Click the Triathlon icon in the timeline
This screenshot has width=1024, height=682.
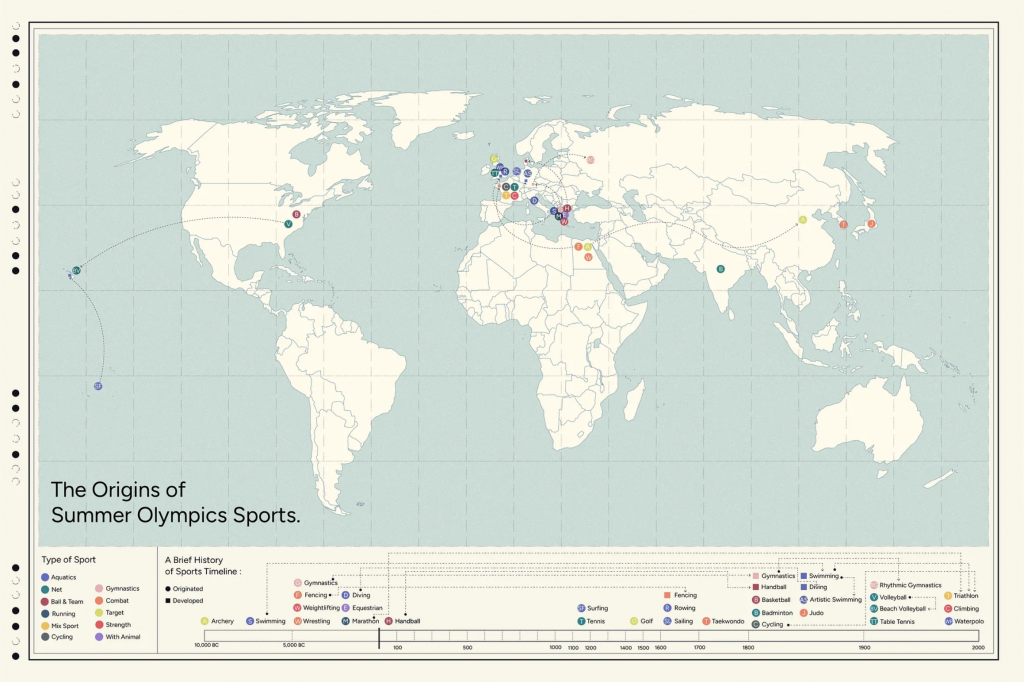pyautogui.click(x=948, y=596)
